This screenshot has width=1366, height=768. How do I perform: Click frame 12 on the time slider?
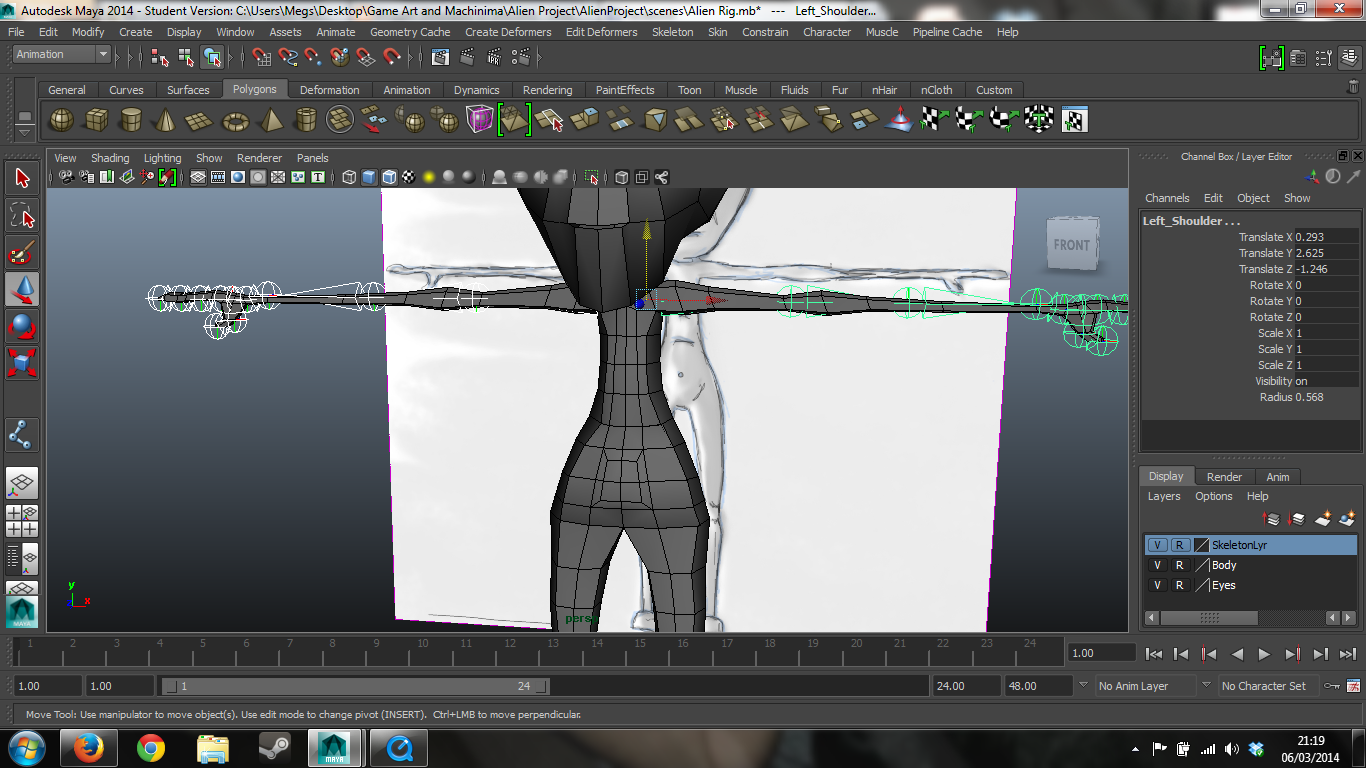[509, 653]
